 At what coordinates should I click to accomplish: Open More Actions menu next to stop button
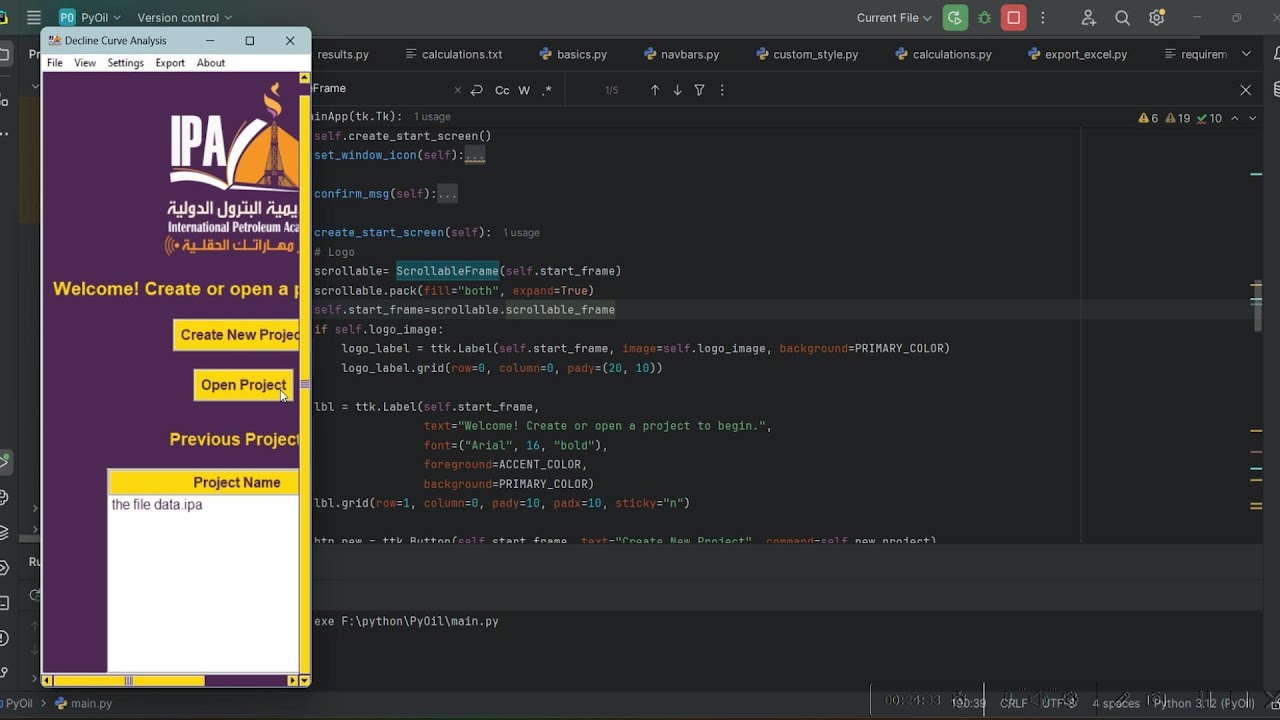tap(1043, 17)
